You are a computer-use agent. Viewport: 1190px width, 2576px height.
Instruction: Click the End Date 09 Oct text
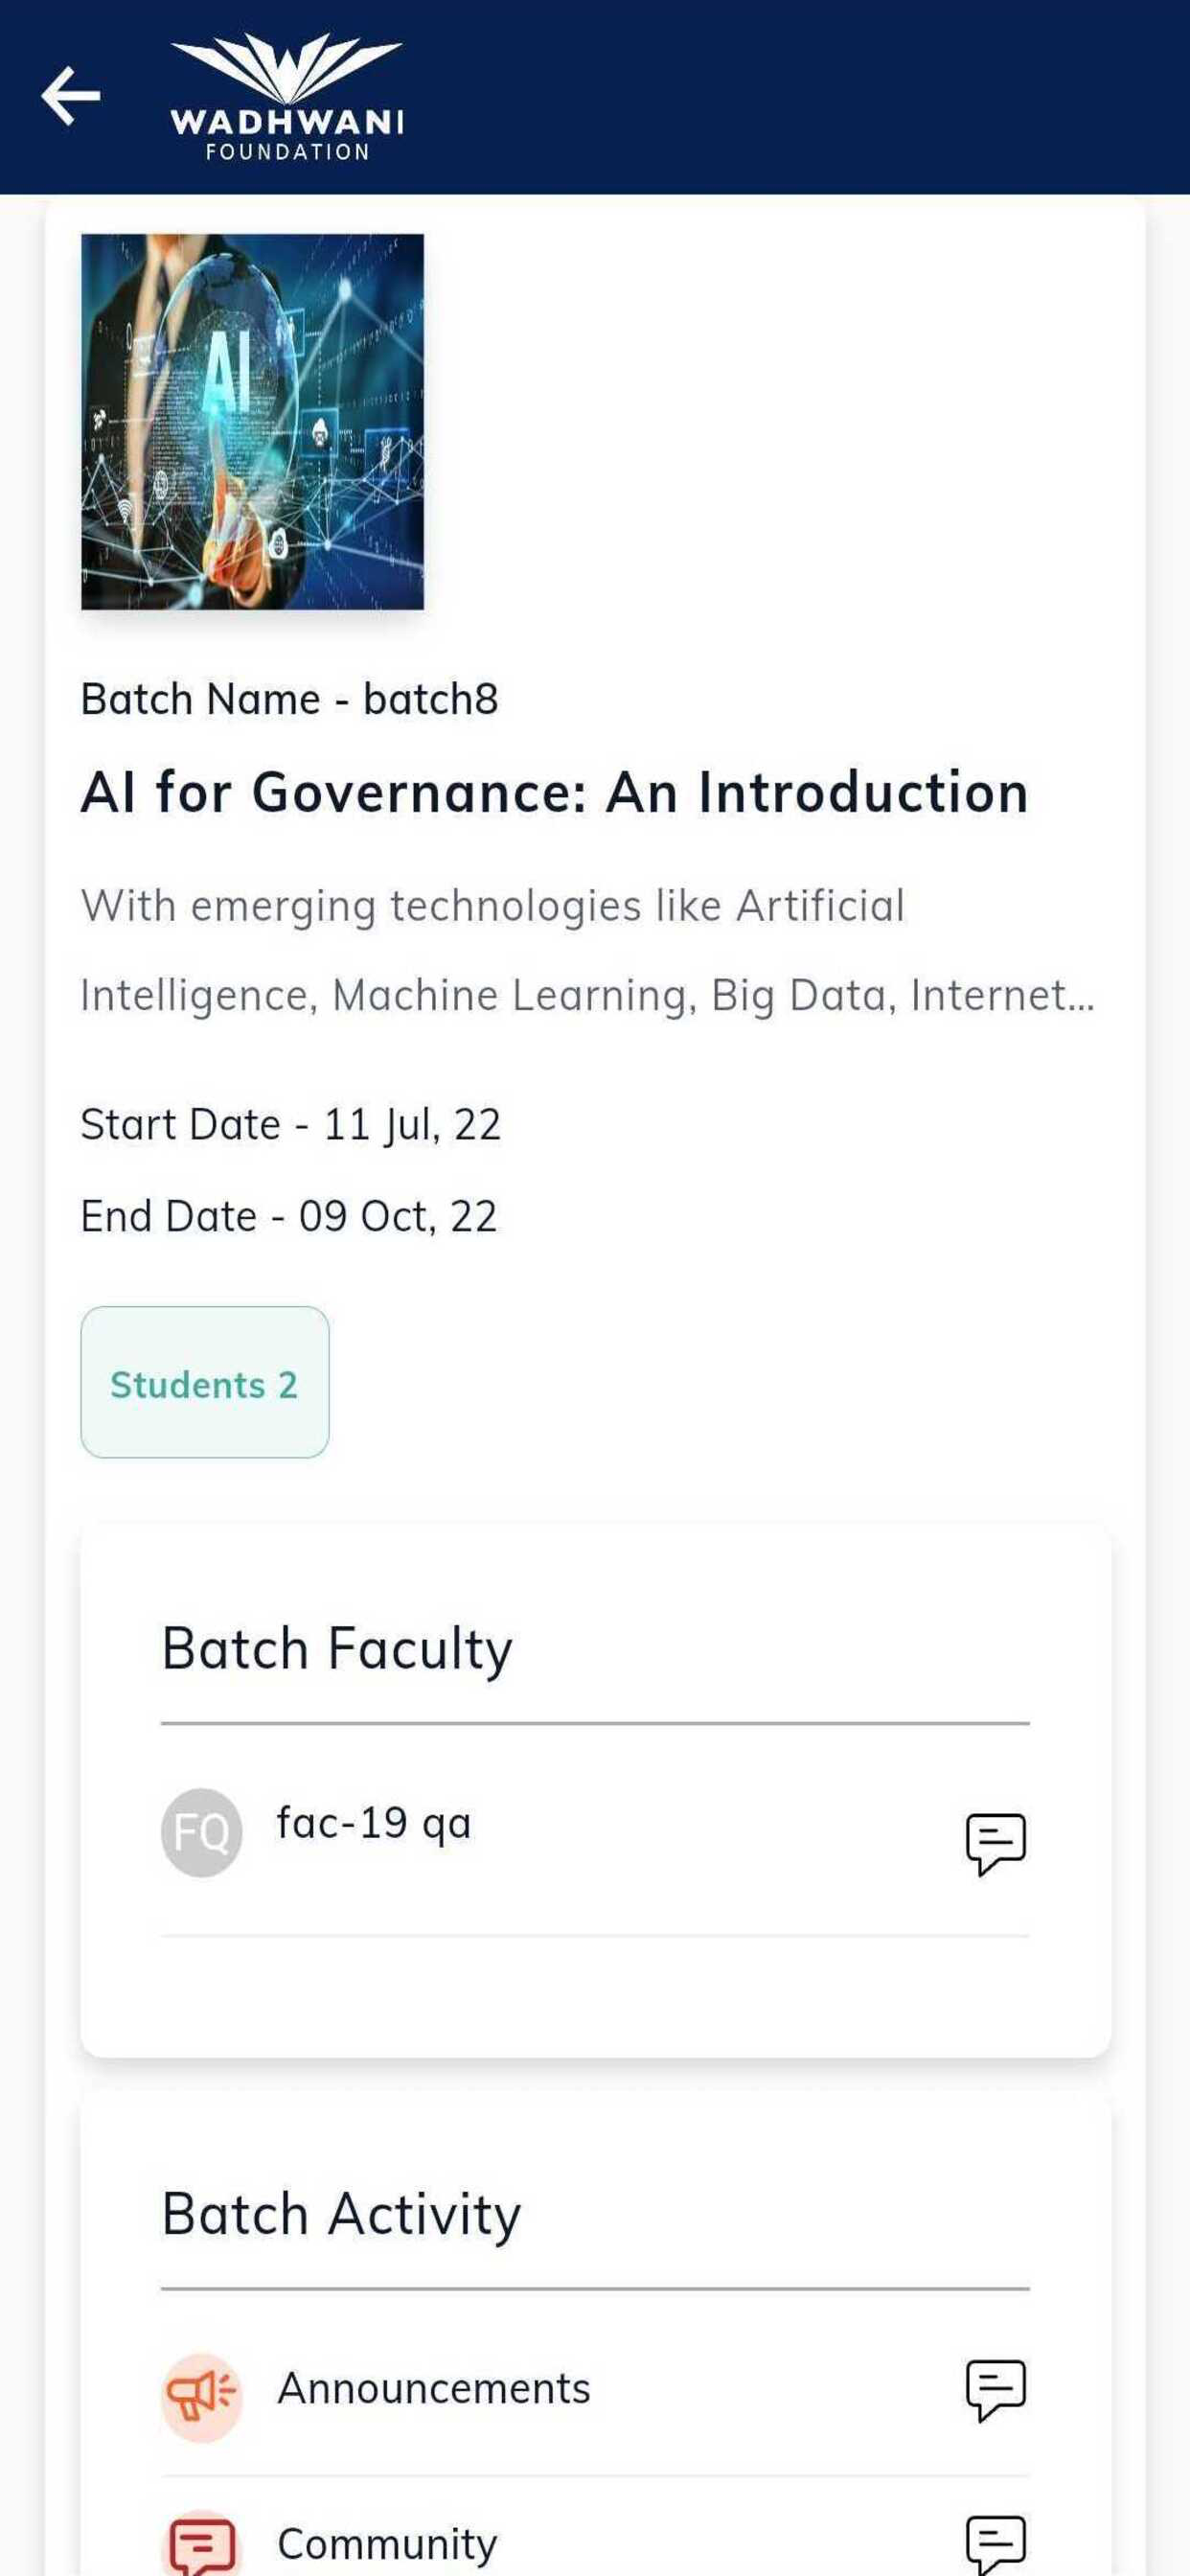(288, 1217)
